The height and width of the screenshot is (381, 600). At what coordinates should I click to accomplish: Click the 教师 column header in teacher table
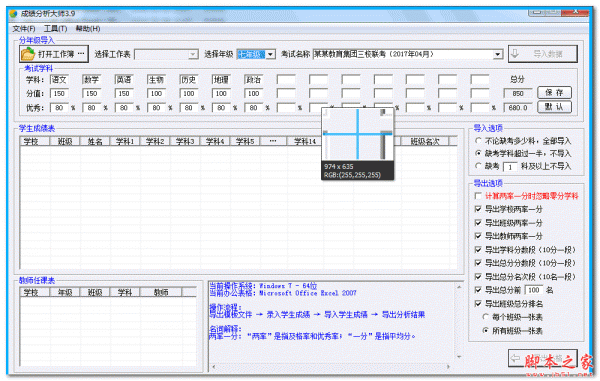pos(161,293)
